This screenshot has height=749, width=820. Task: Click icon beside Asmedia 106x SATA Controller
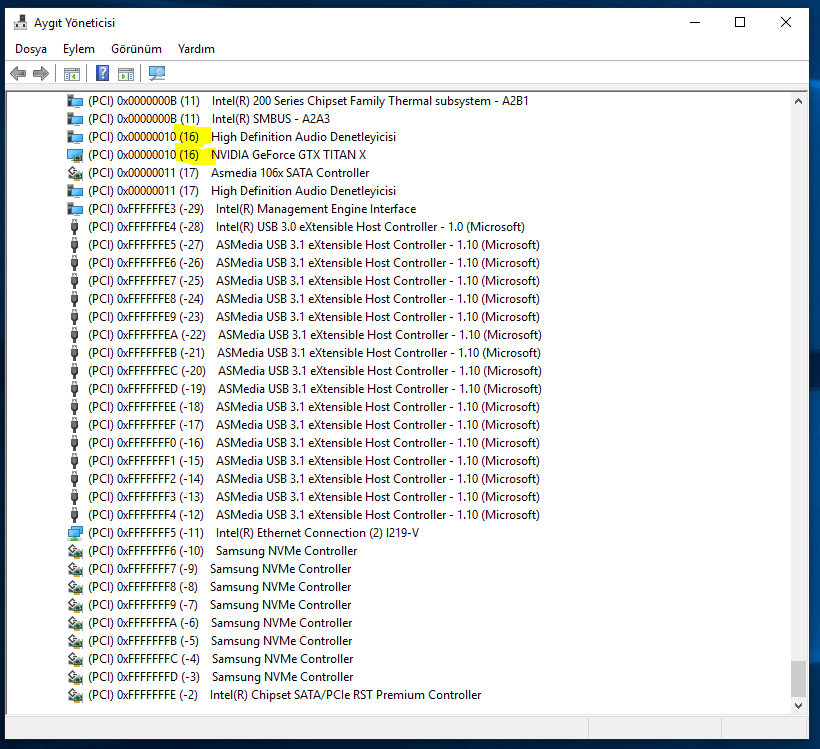(75, 173)
